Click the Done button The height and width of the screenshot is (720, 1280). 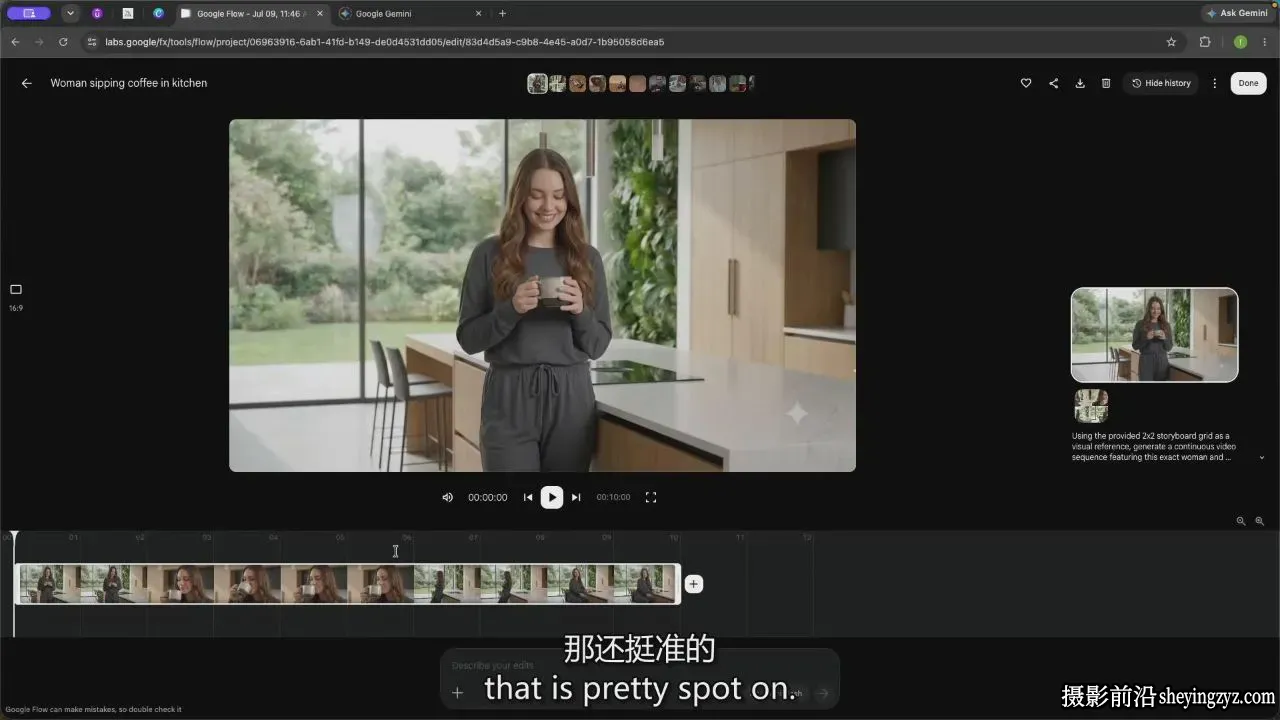coord(1248,83)
